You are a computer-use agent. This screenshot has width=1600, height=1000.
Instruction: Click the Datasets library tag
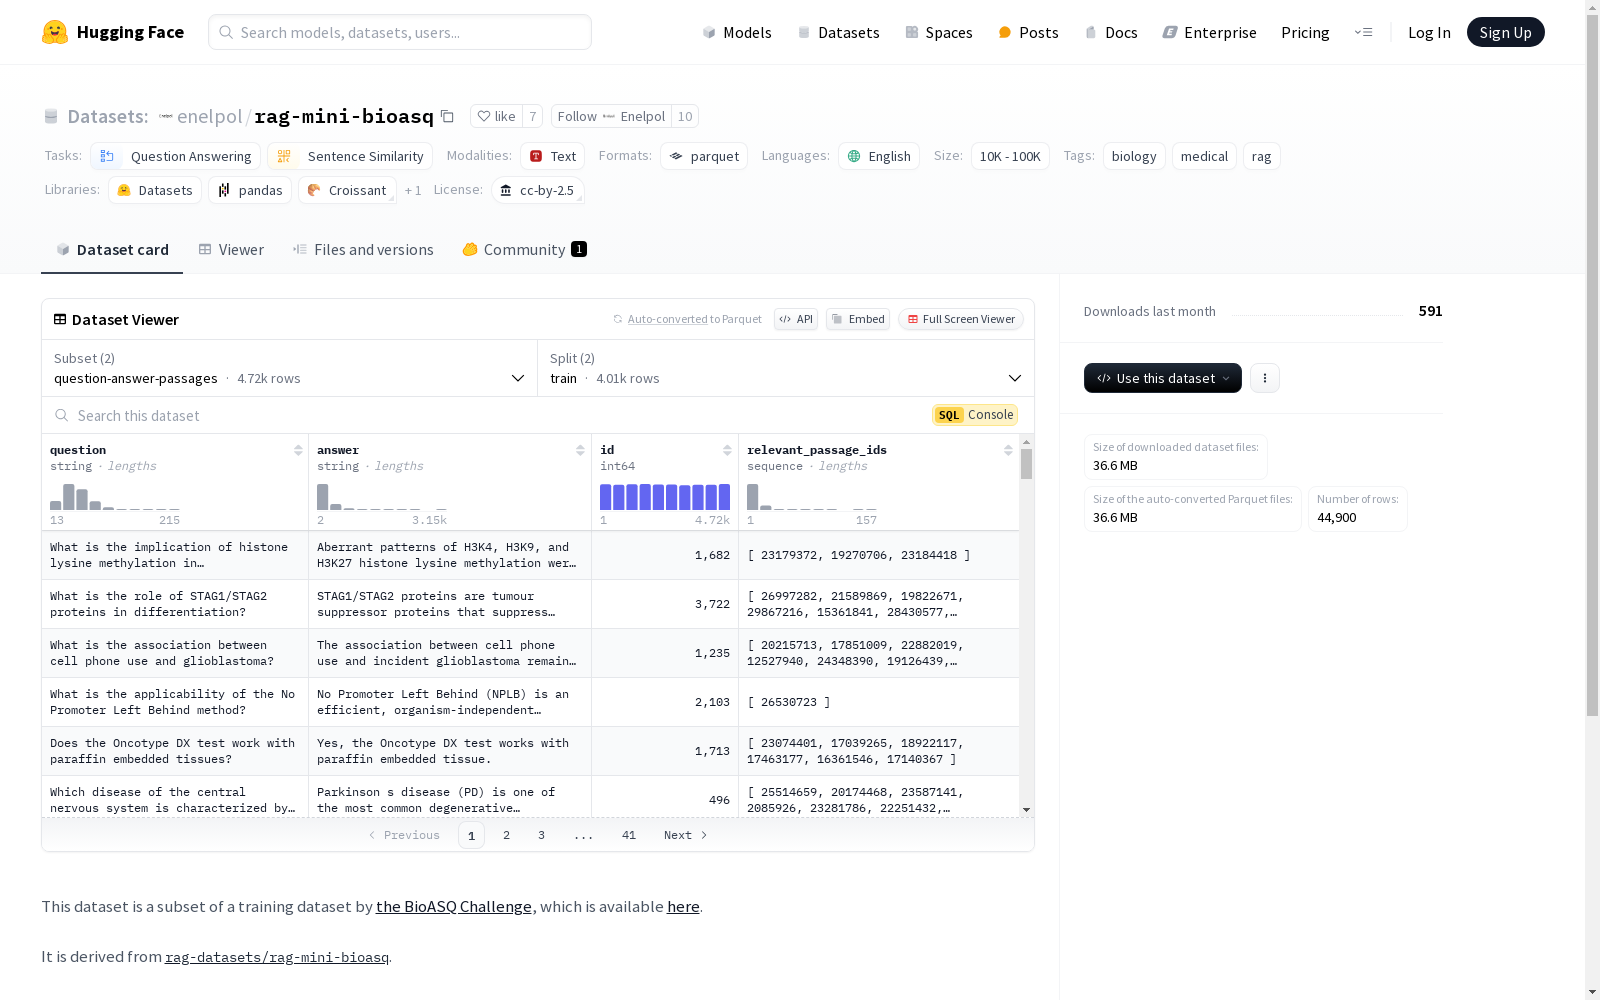tap(155, 190)
